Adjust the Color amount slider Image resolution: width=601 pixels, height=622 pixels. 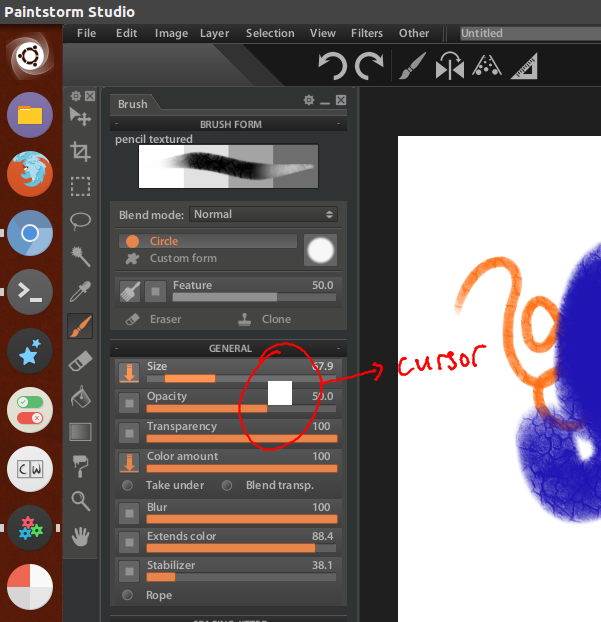click(242, 468)
